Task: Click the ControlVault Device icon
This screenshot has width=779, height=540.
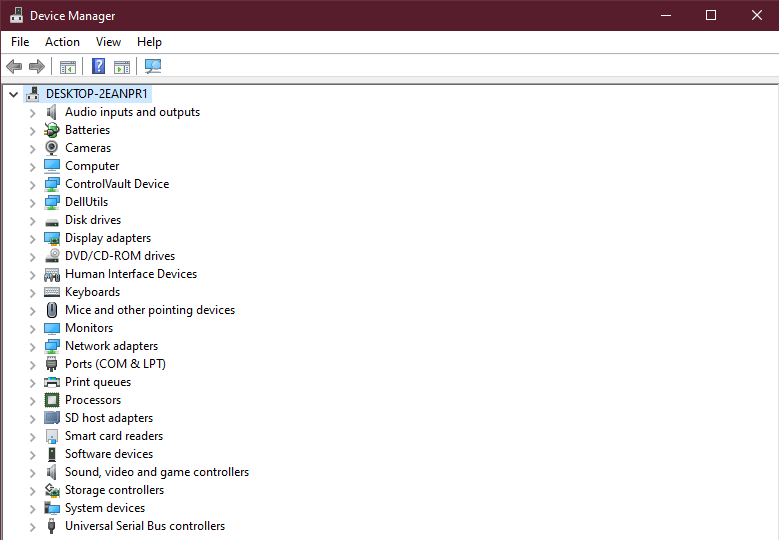Action: [x=52, y=184]
